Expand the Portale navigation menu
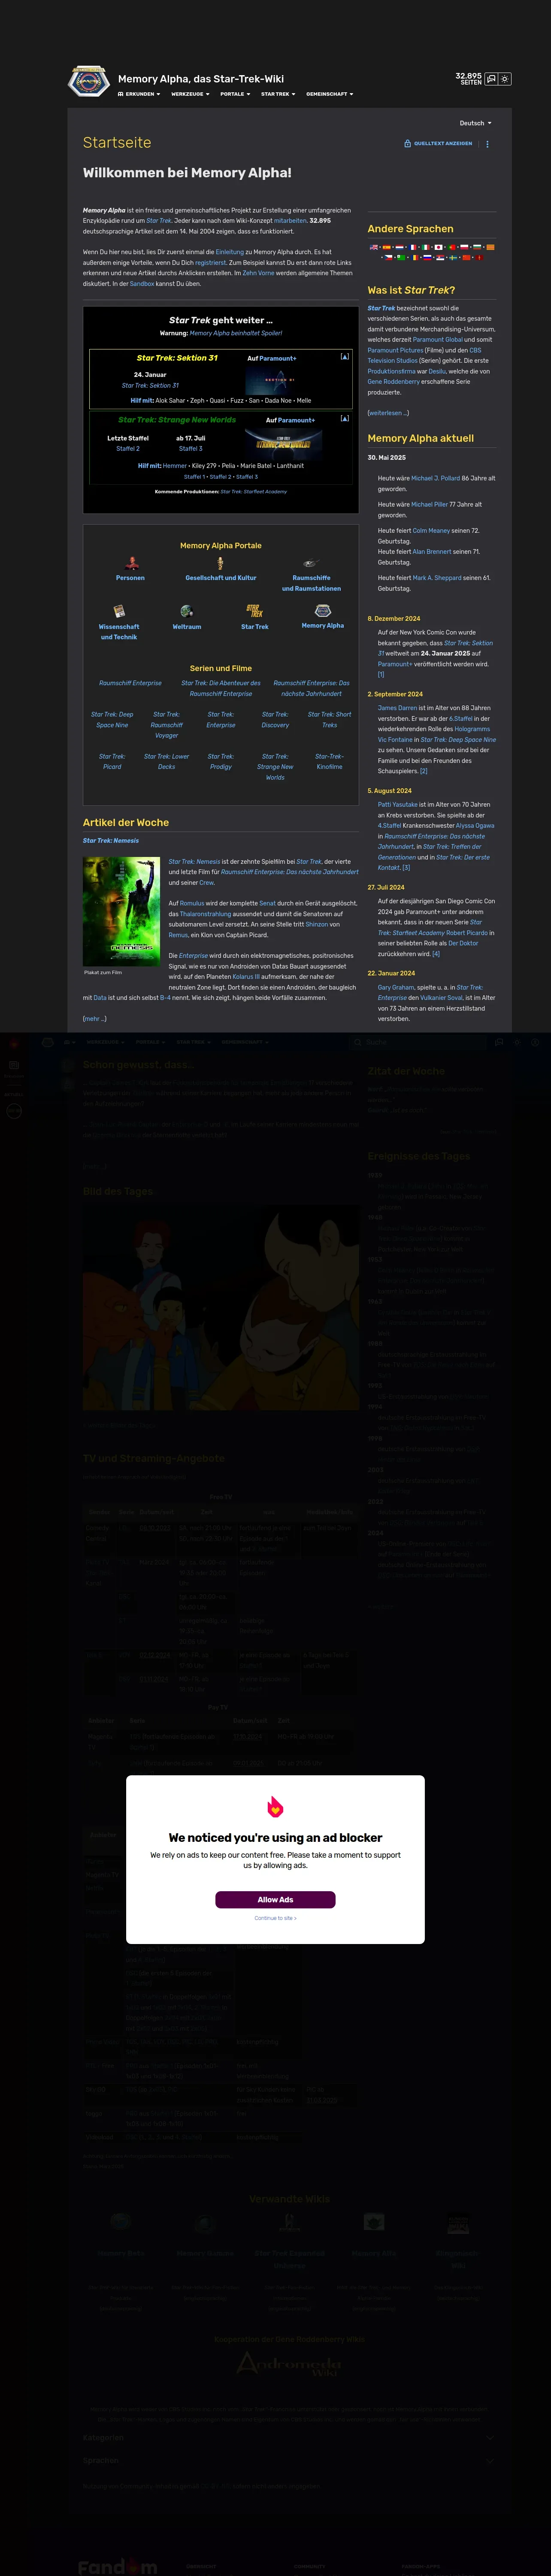Viewport: 551px width, 2576px height. point(235,94)
